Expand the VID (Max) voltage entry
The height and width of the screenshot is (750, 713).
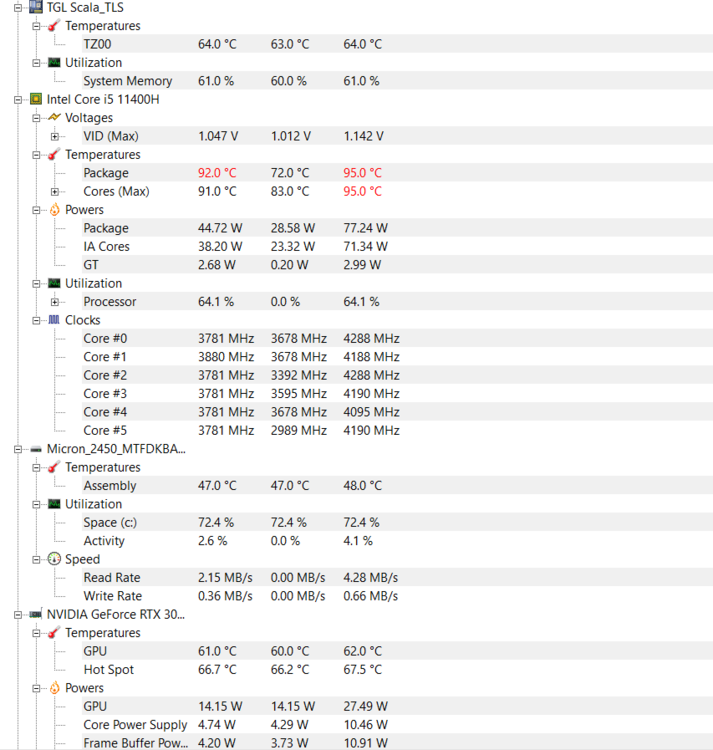[55, 136]
